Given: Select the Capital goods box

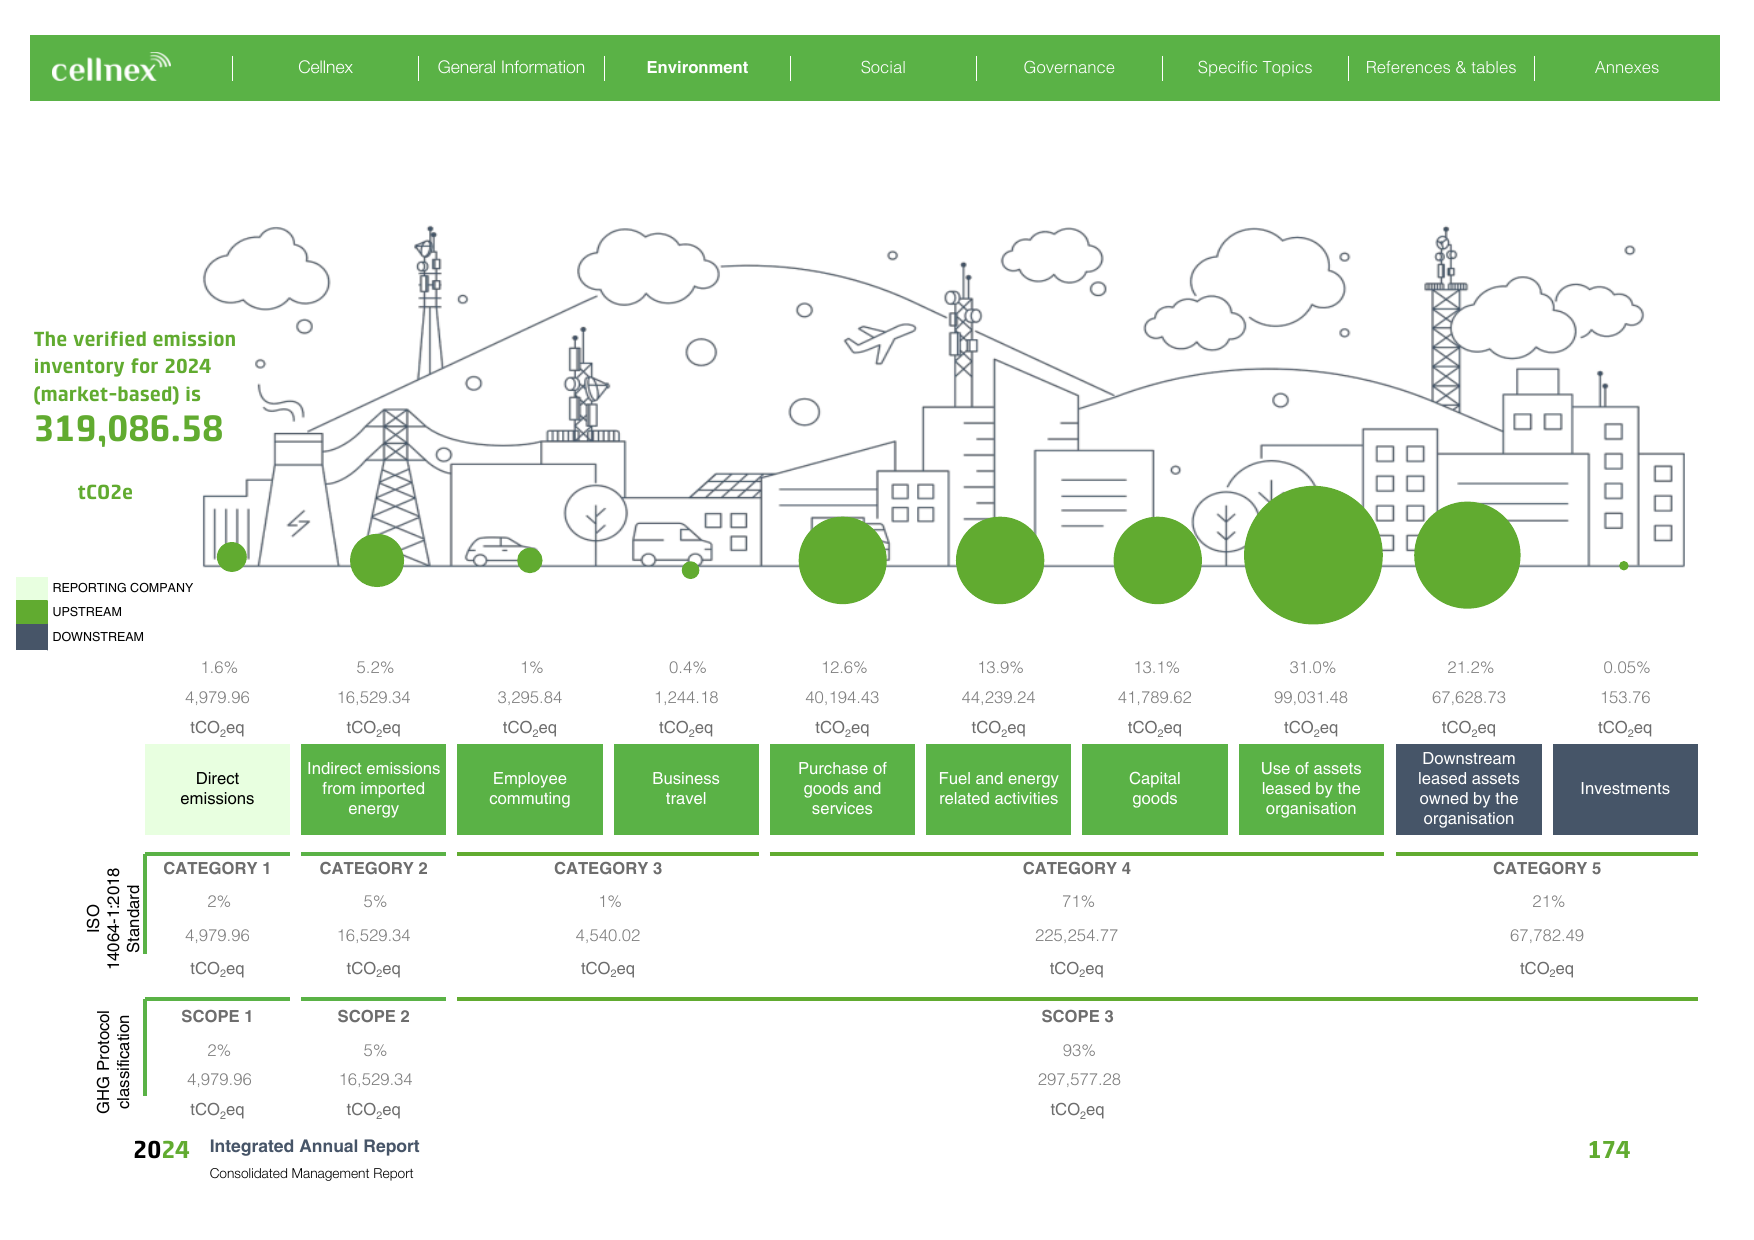Looking at the screenshot, I should point(1155,789).
